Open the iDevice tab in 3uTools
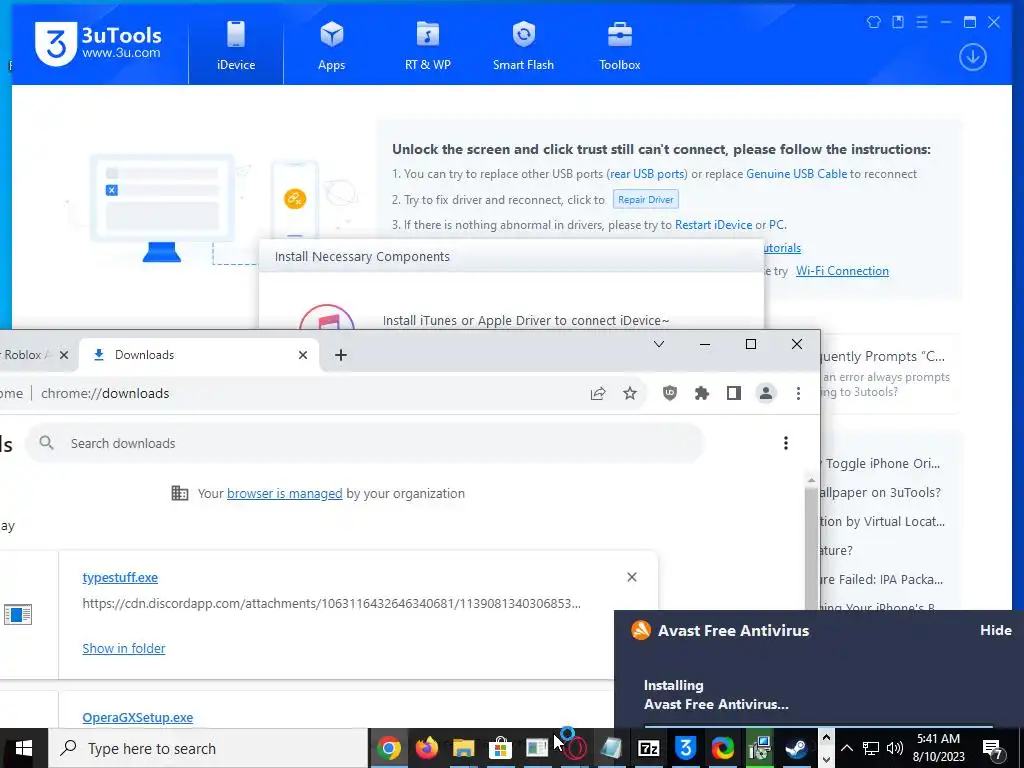1024x768 pixels. point(236,46)
